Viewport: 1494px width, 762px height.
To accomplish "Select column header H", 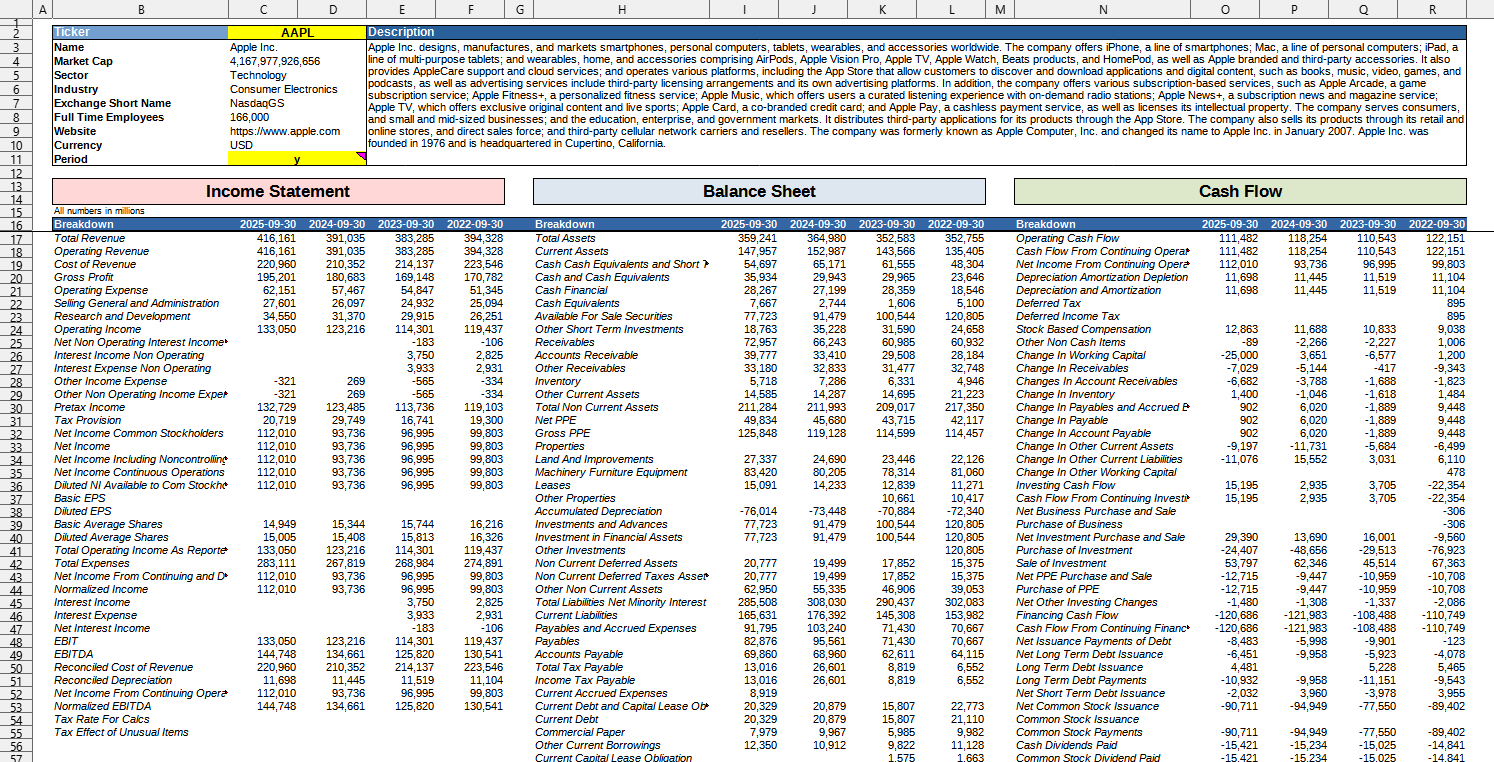I will point(622,9).
